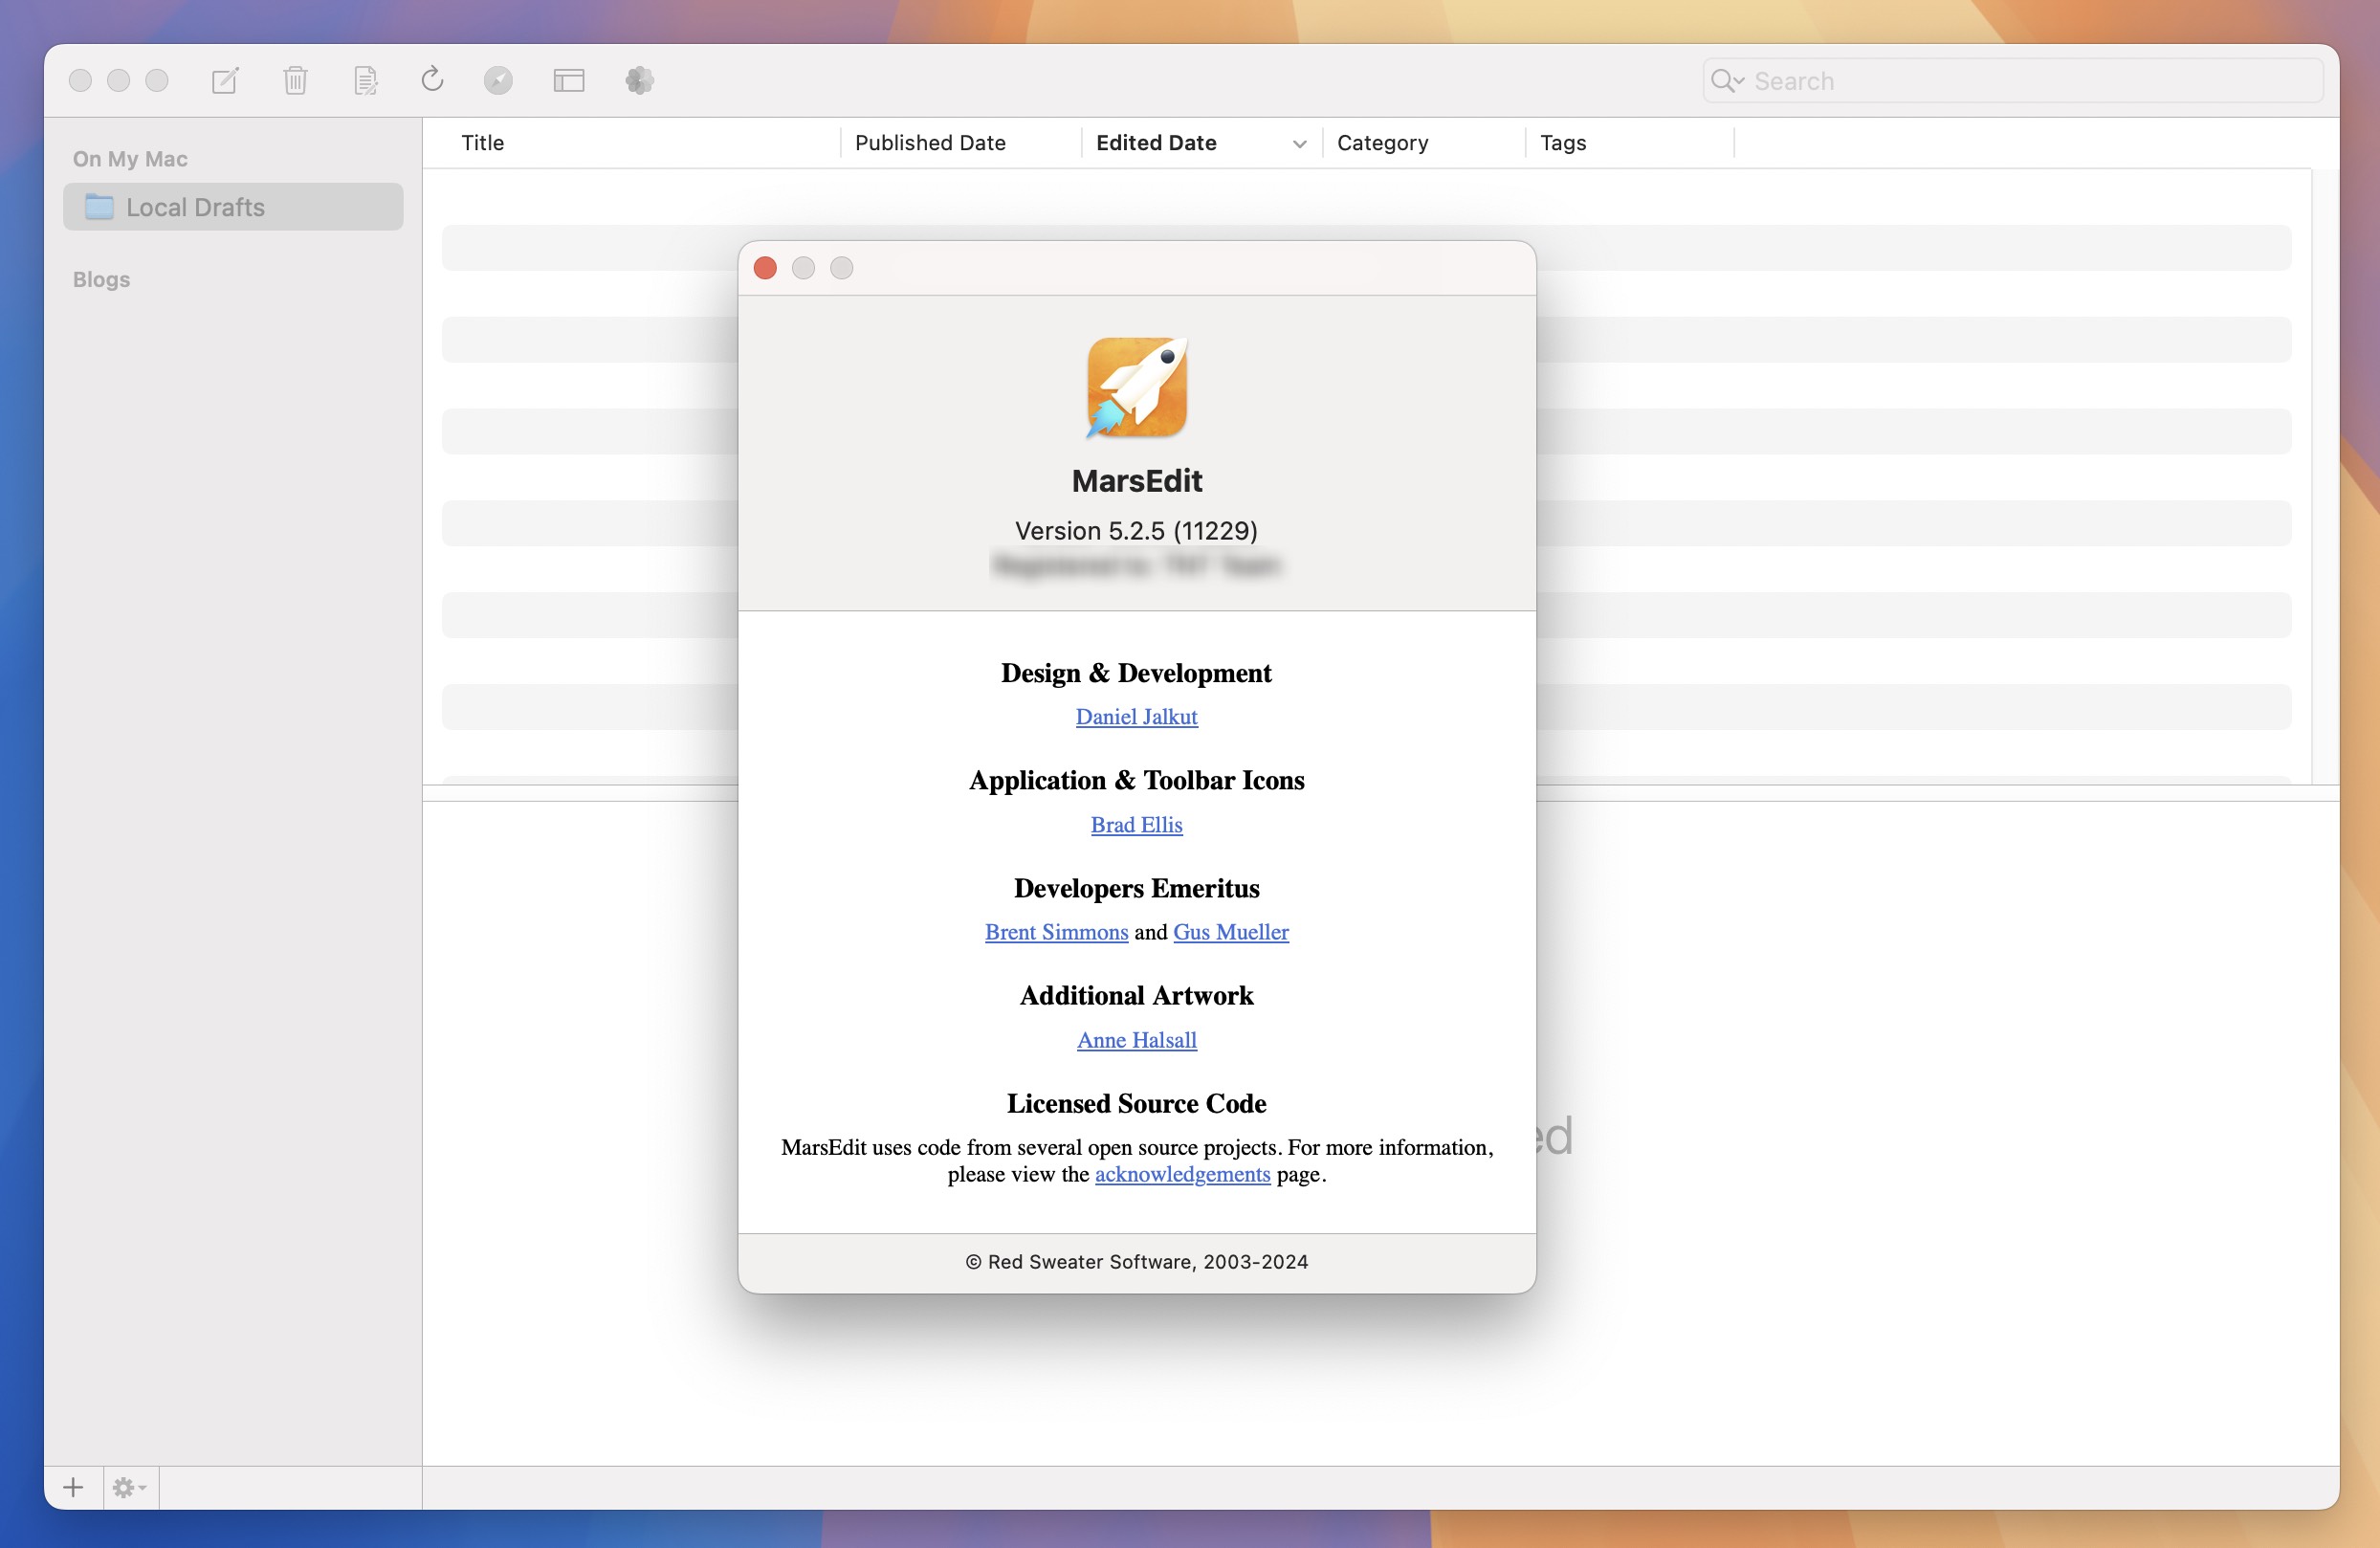Click the plus button to add blog
The height and width of the screenshot is (1548, 2380).
[73, 1487]
